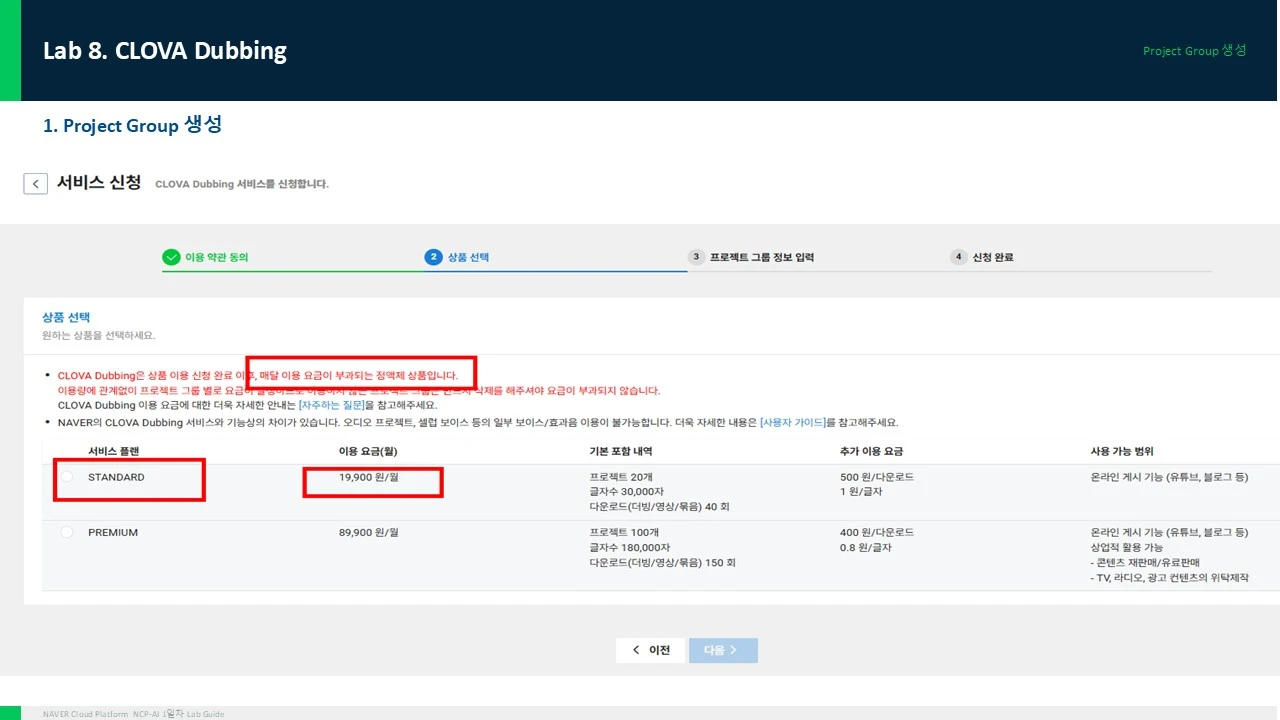Click the back arrow next to 서비스 신청
This screenshot has width=1280, height=720.
click(36, 184)
